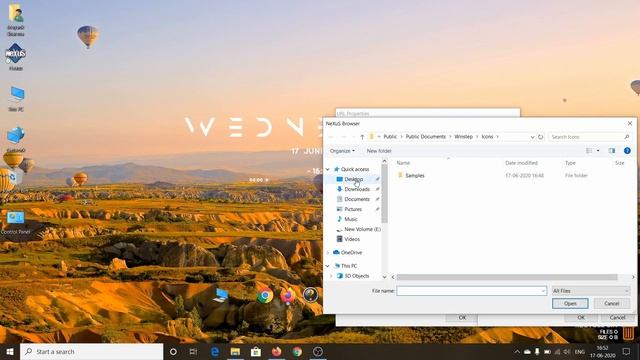This screenshot has height=360, width=640.
Task: Sort by the Name column header
Action: click(403, 163)
